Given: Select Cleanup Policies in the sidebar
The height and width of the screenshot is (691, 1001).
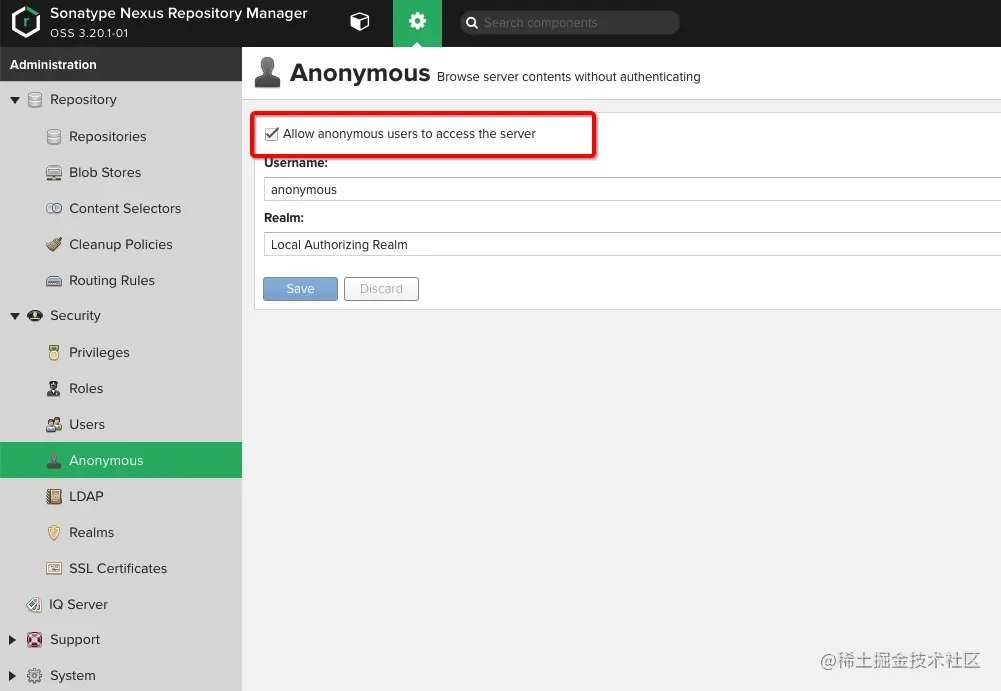Looking at the screenshot, I should (x=121, y=244).
